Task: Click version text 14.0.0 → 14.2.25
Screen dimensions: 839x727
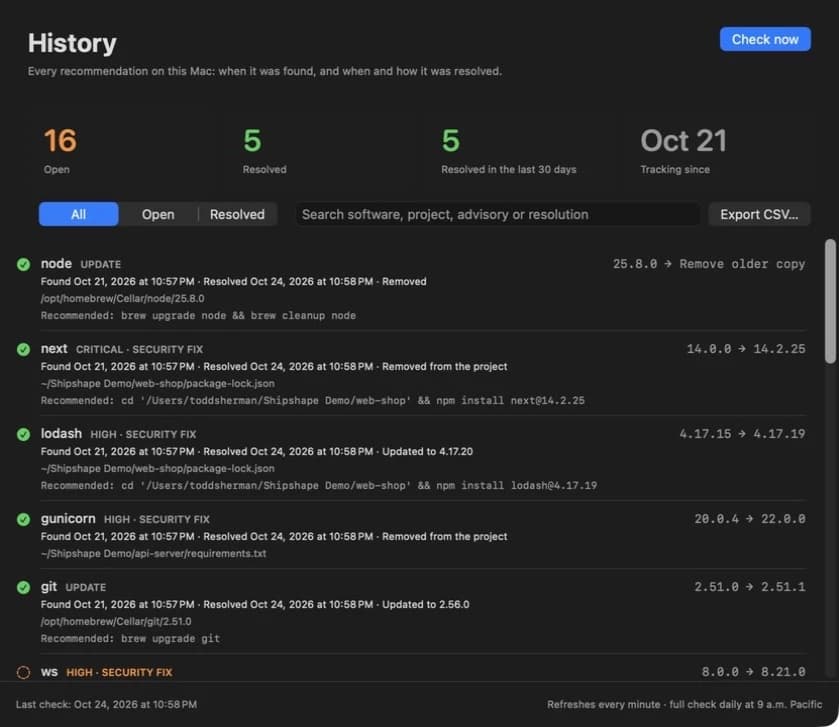Action: (x=746, y=349)
